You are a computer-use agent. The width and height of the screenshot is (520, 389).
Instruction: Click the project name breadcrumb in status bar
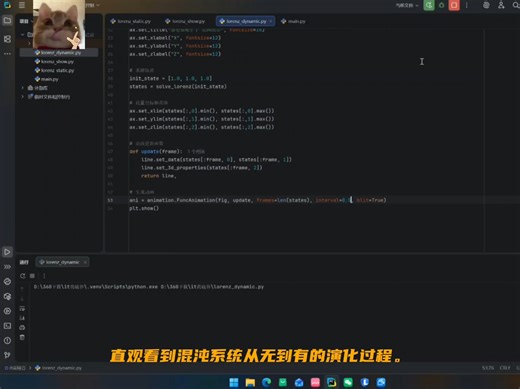pyautogui.click(x=15, y=368)
